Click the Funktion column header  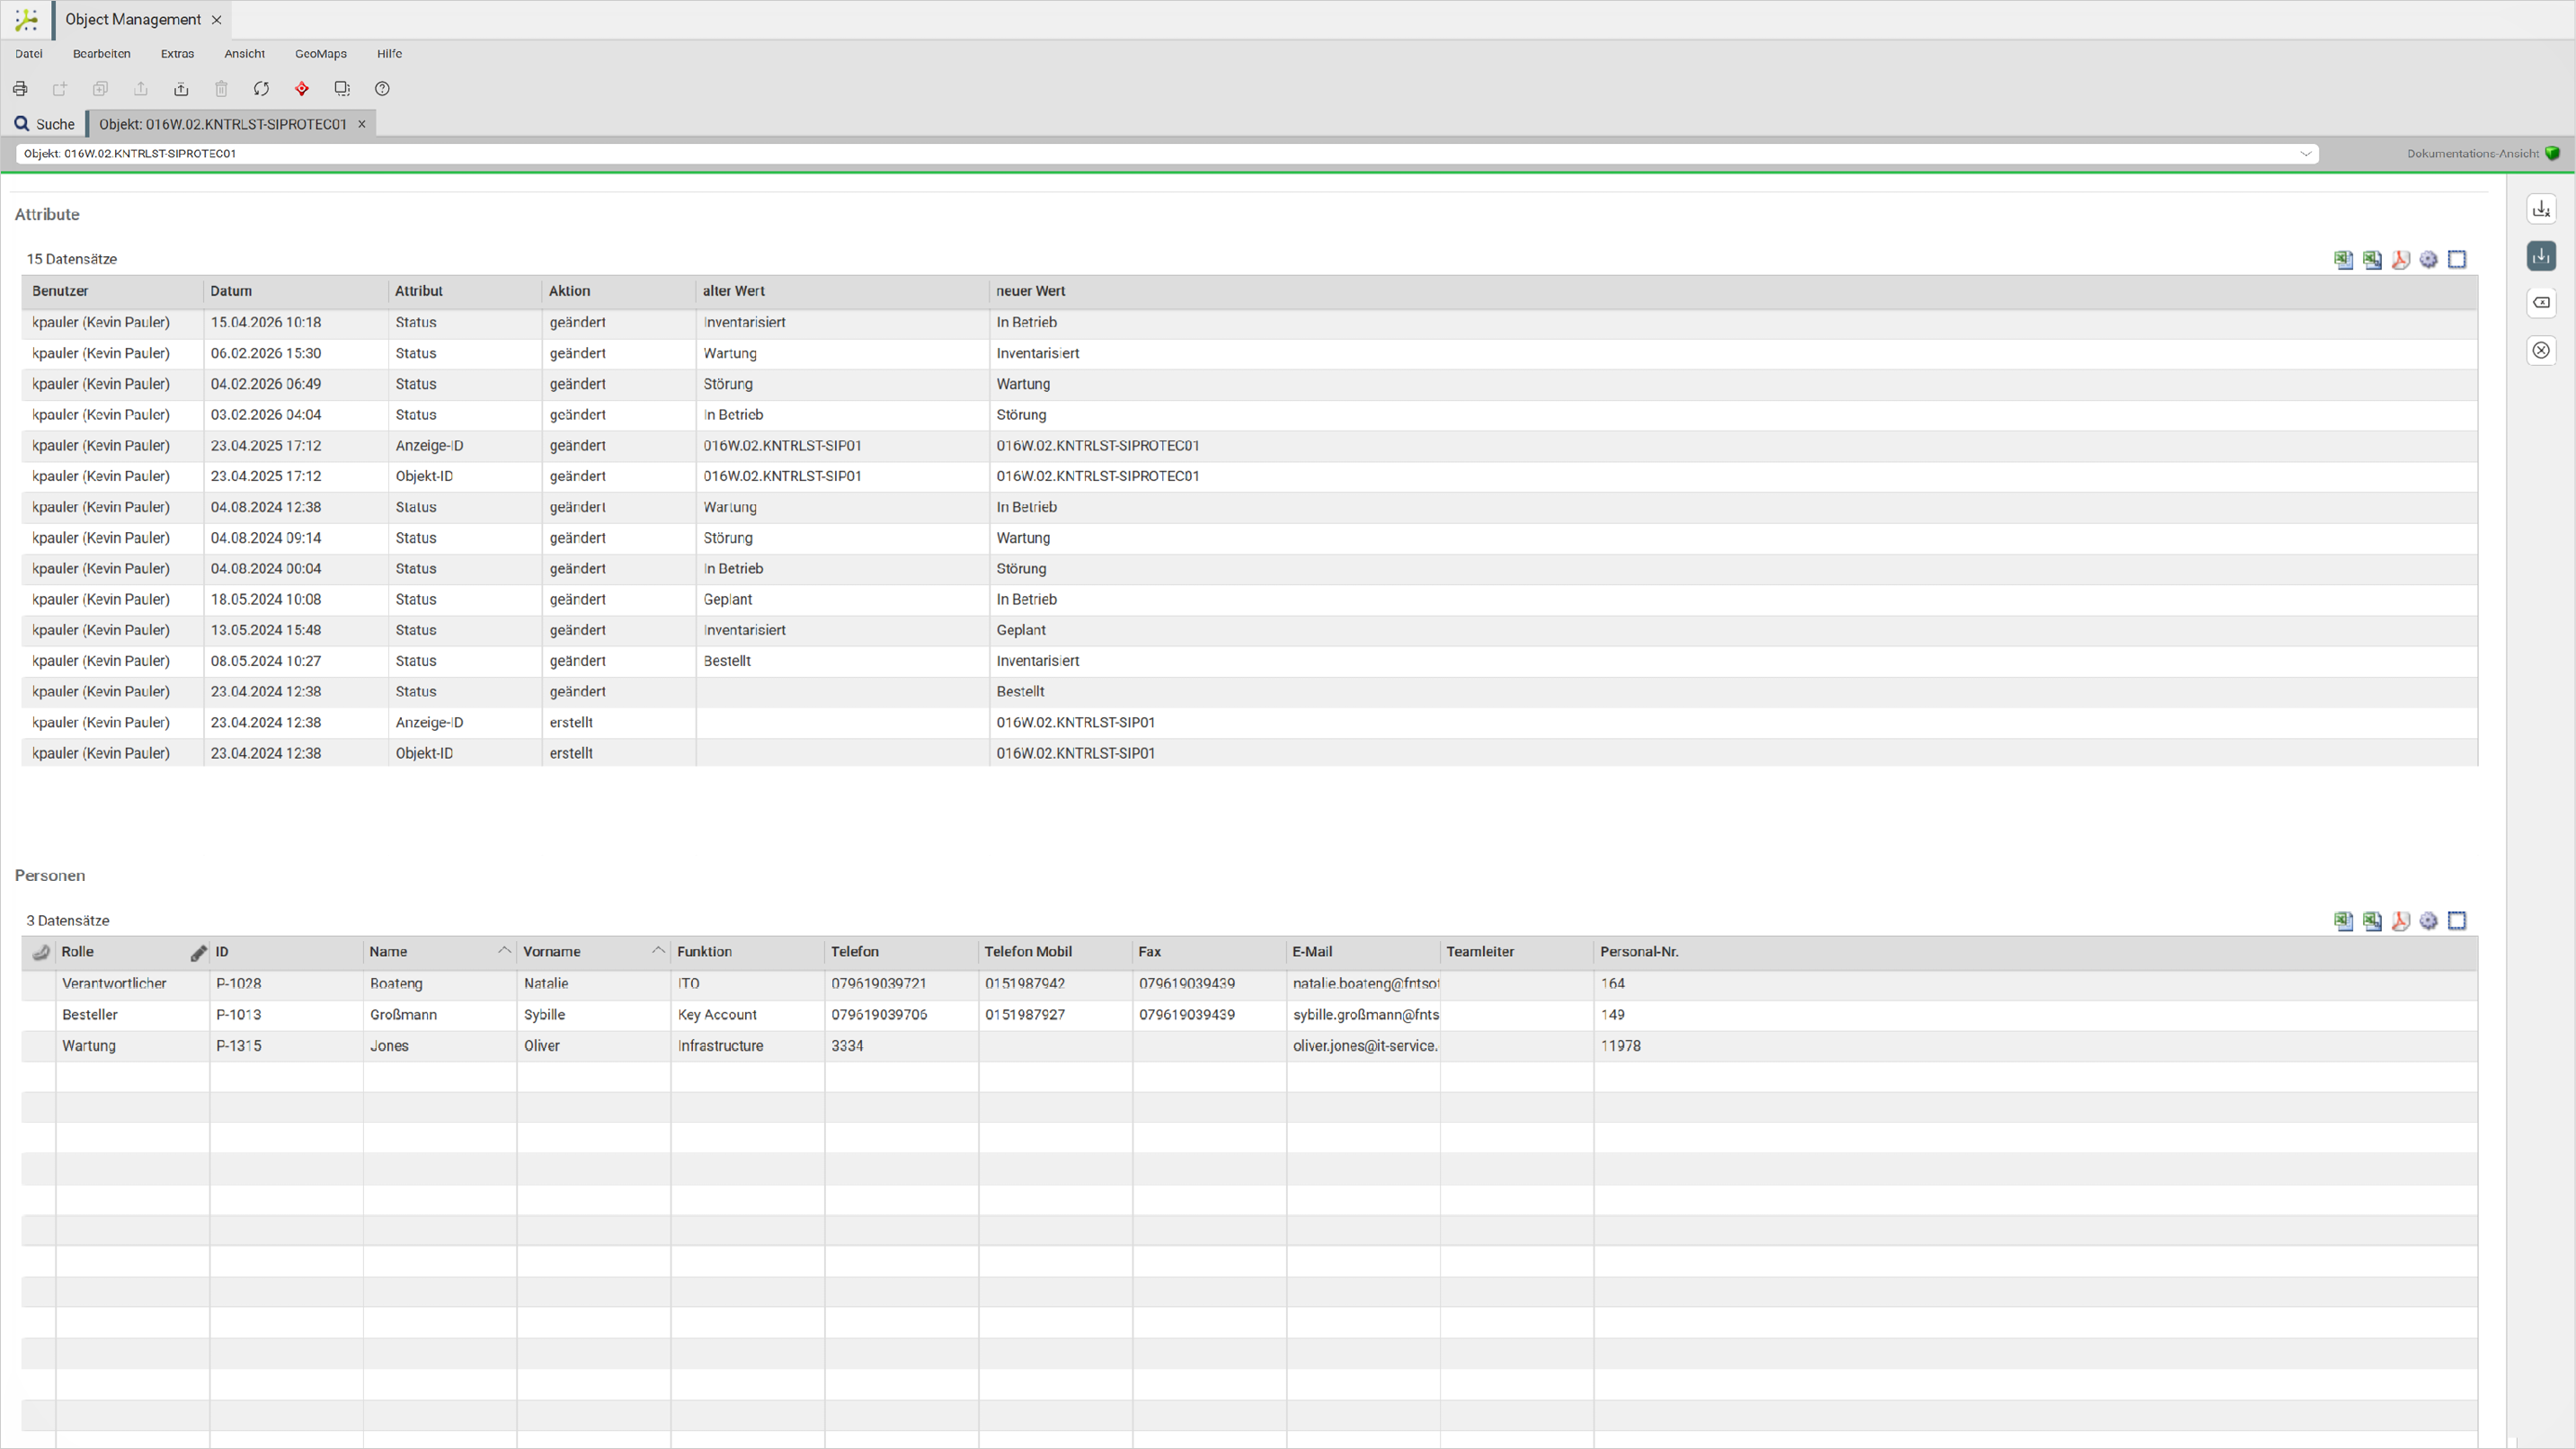747,952
